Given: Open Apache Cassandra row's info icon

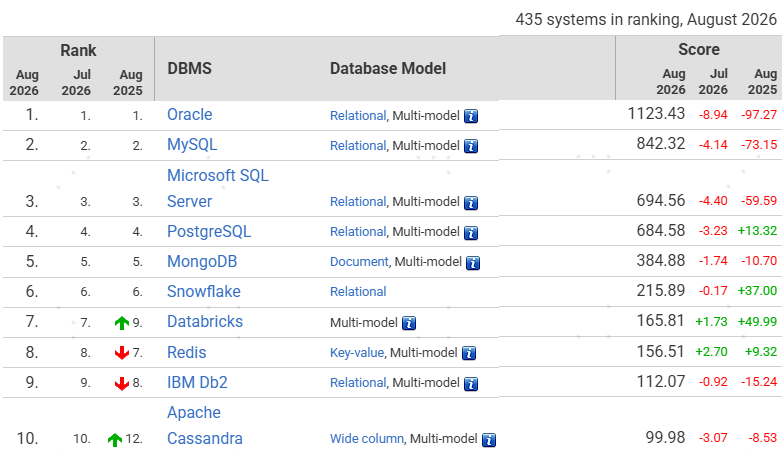Looking at the screenshot, I should (x=488, y=440).
